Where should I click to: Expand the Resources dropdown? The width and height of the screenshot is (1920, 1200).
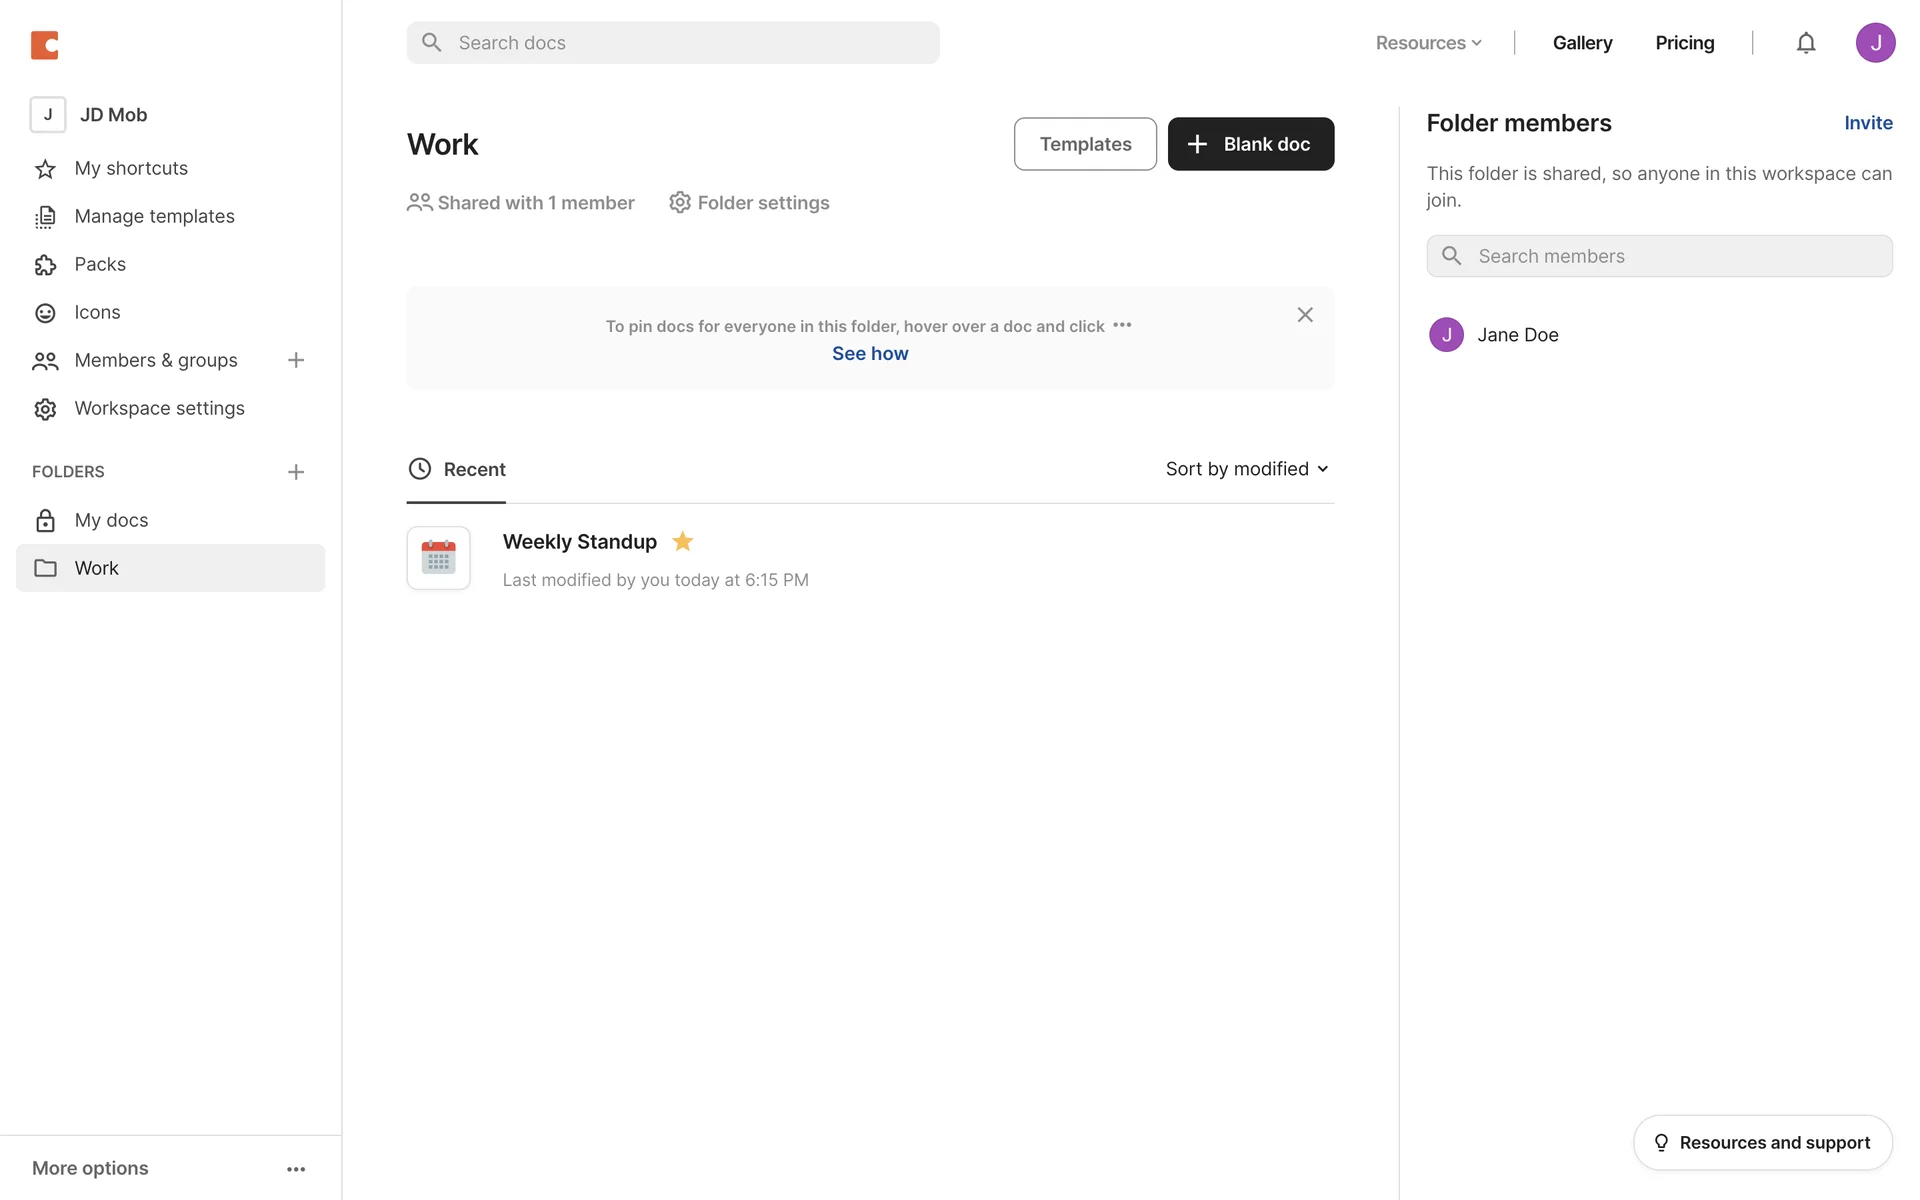click(1428, 43)
